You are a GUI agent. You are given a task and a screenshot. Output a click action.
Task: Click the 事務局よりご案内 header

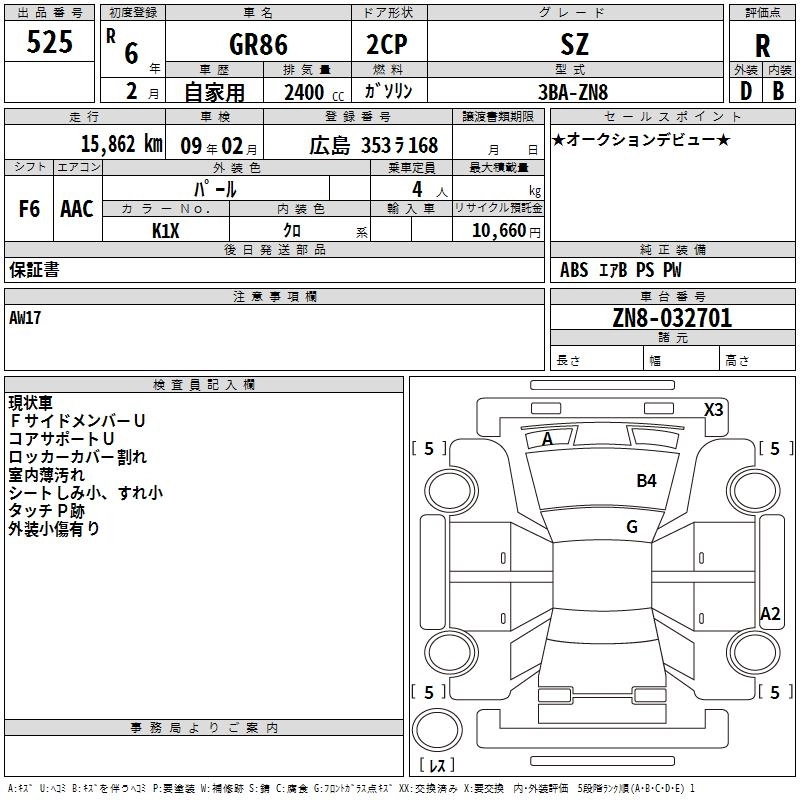(204, 728)
